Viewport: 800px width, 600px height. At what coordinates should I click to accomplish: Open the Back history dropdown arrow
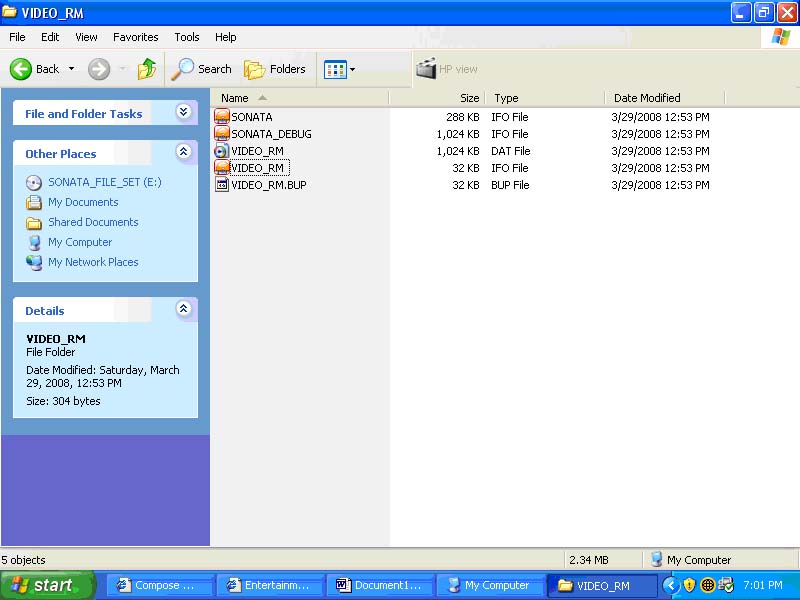71,69
